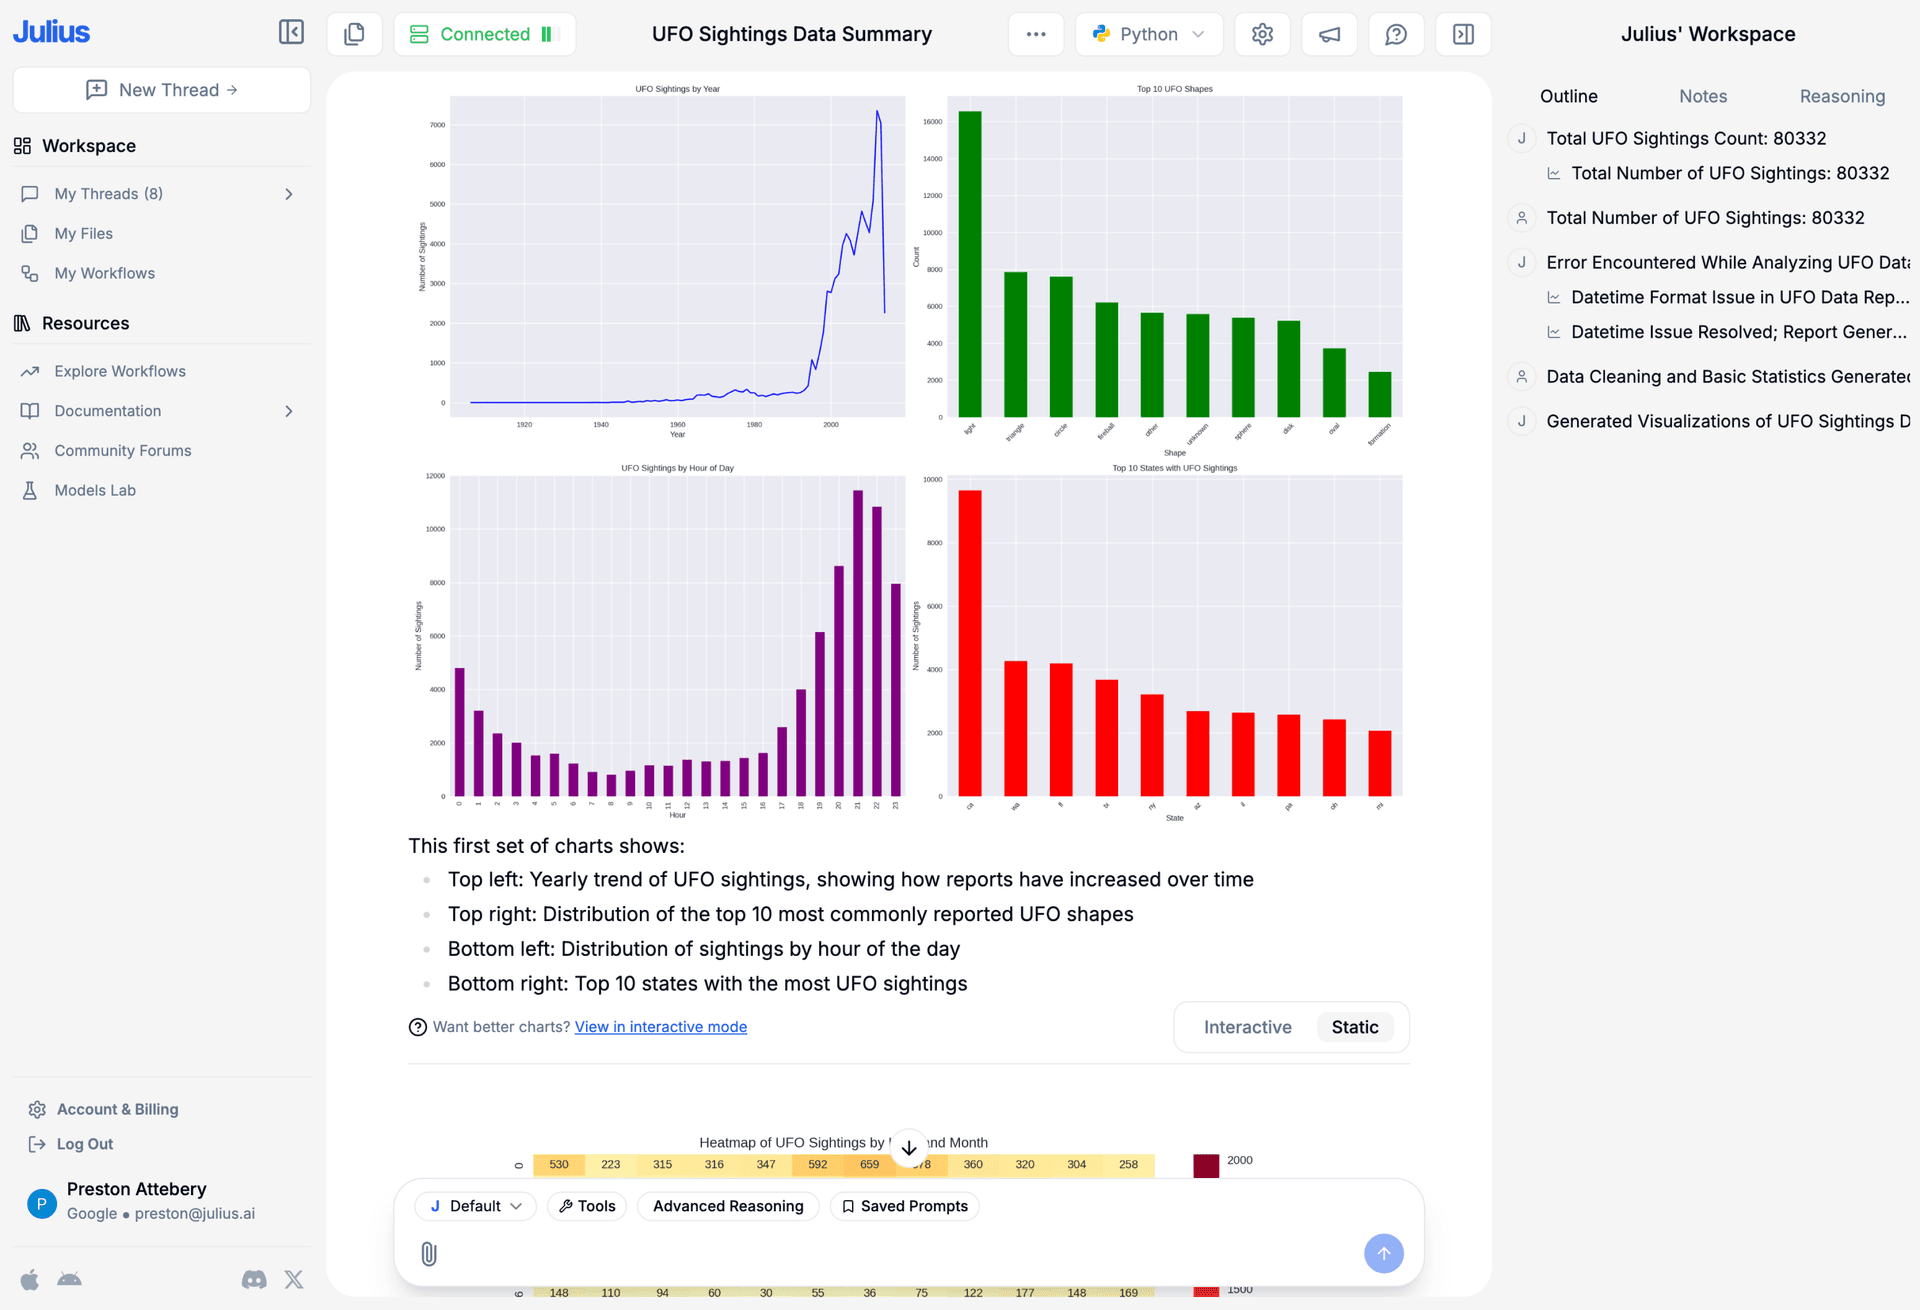This screenshot has width=1920, height=1310.
Task: Switch charts to Interactive mode
Action: coord(1247,1027)
